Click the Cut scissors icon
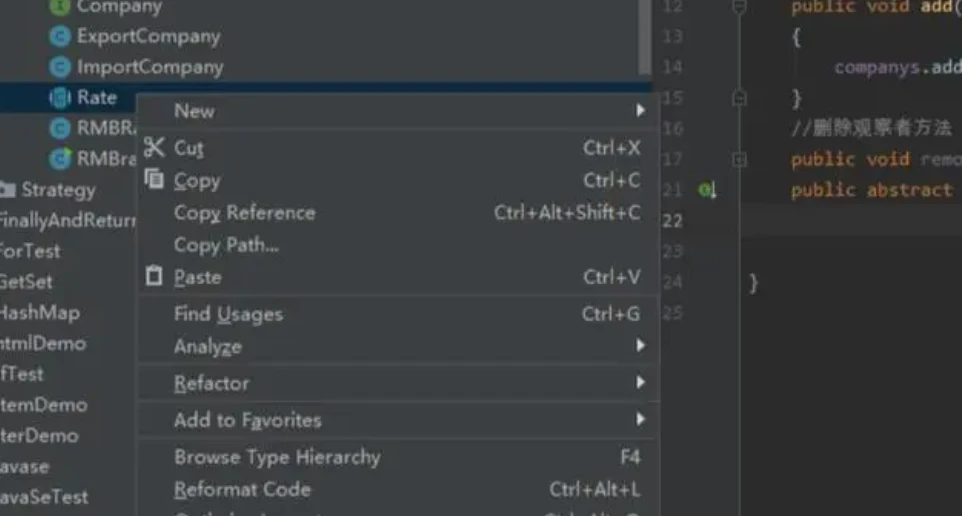 (x=153, y=148)
